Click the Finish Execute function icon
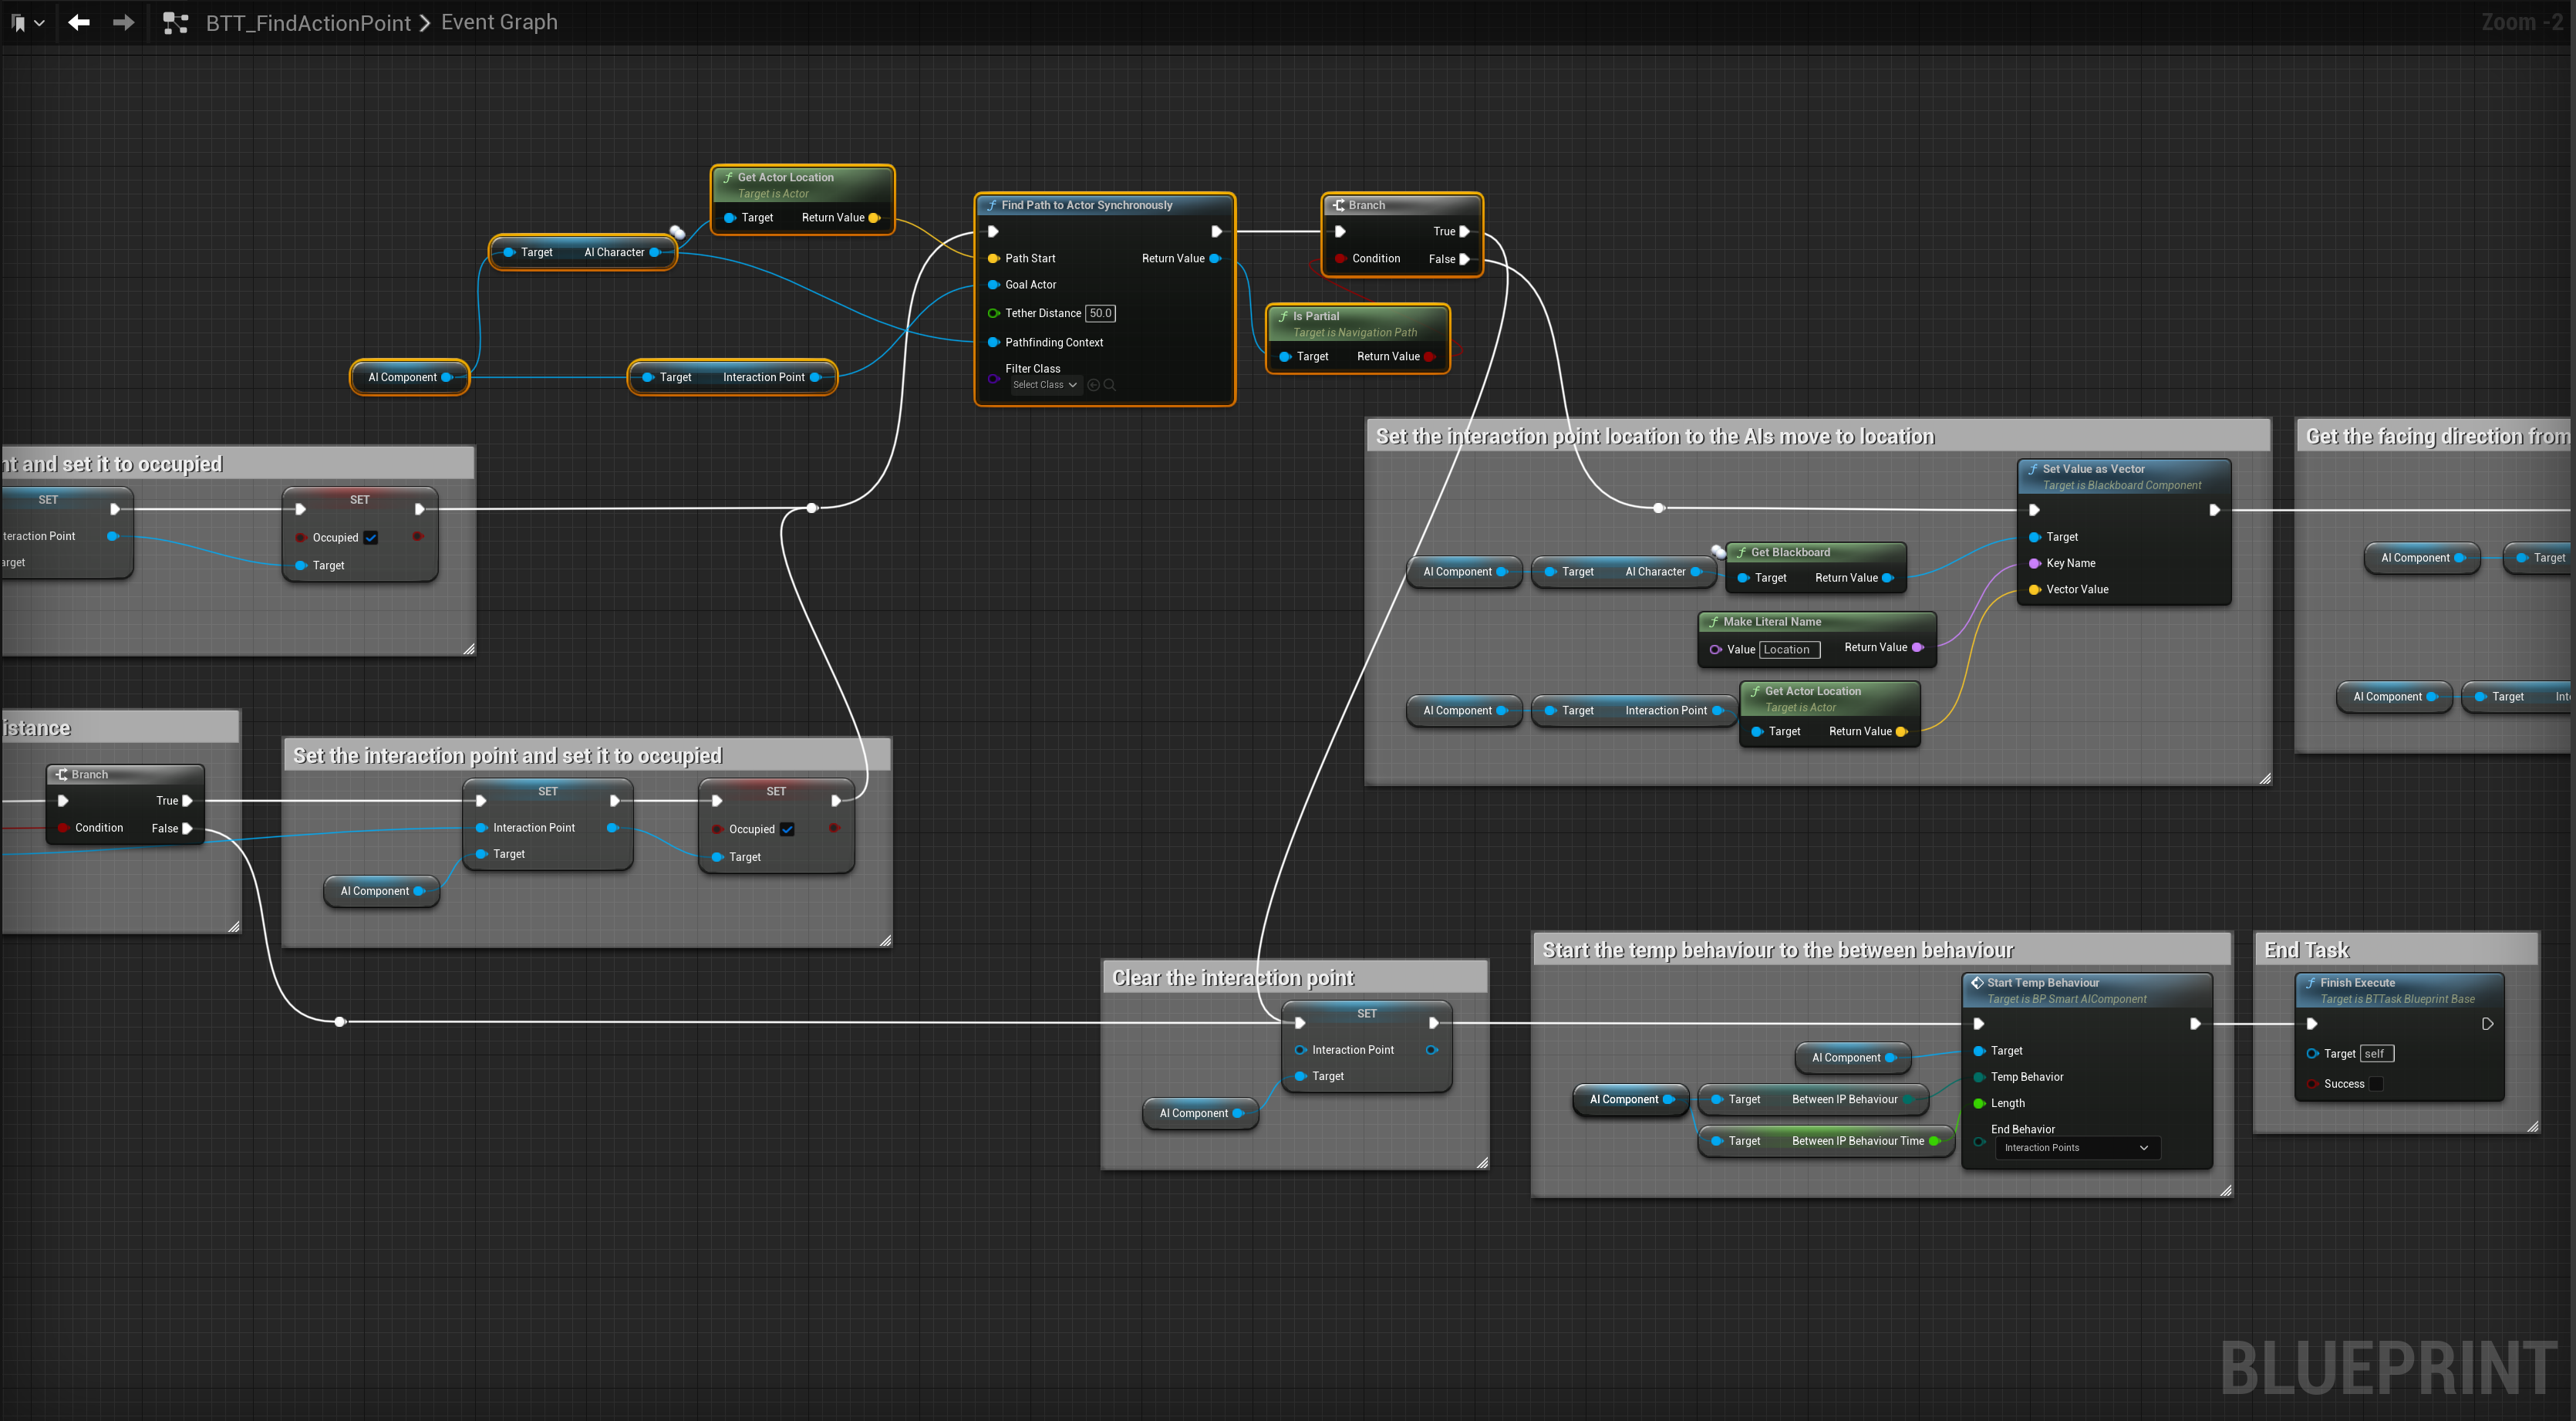2576x1421 pixels. (x=2310, y=983)
